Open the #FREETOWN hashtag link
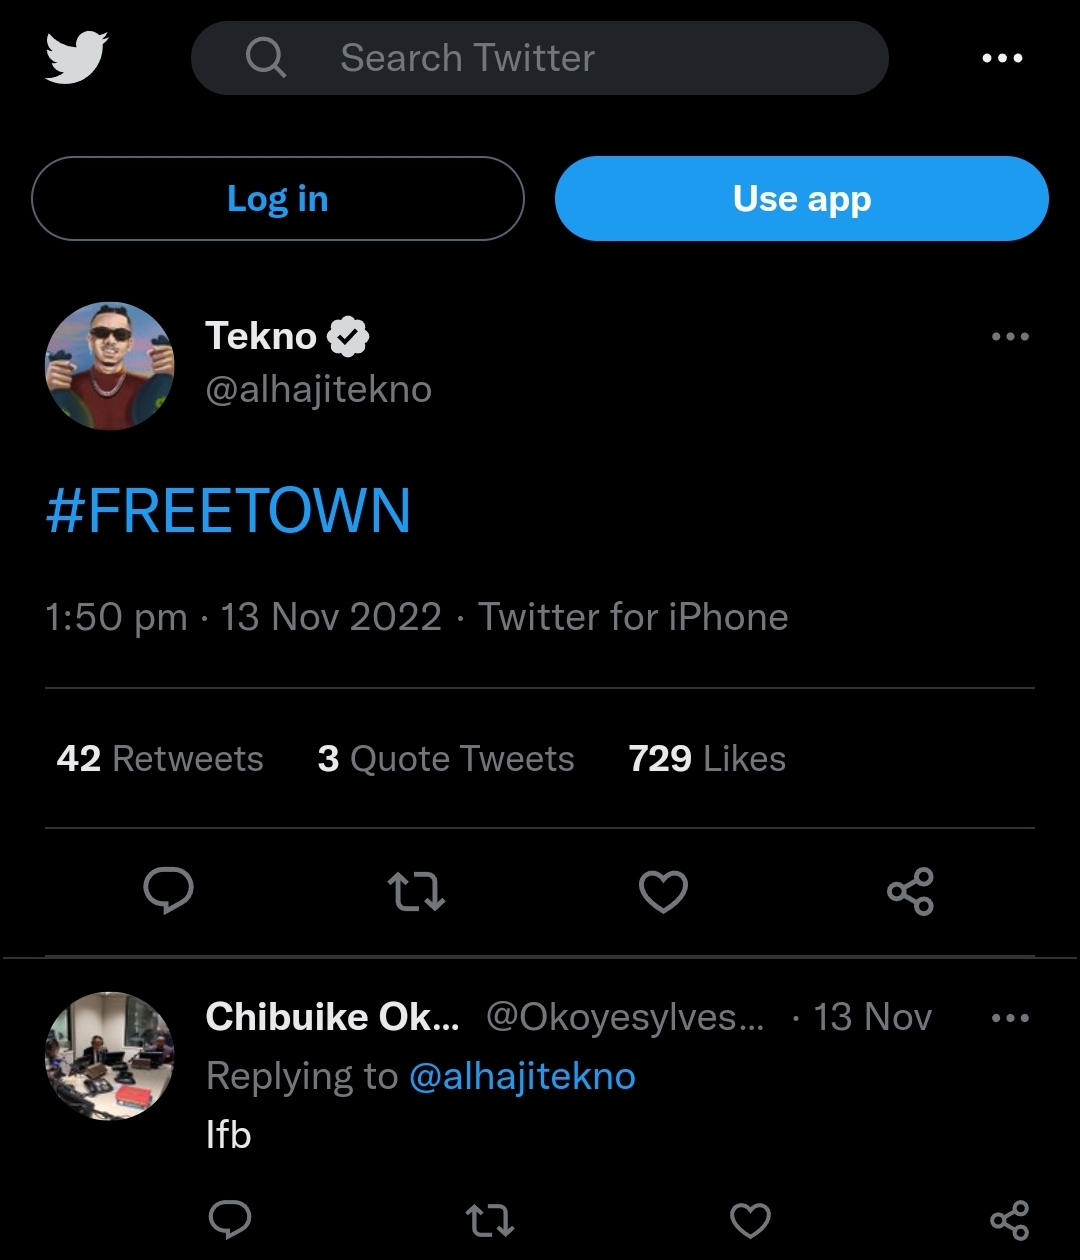1080x1260 pixels. coord(228,511)
